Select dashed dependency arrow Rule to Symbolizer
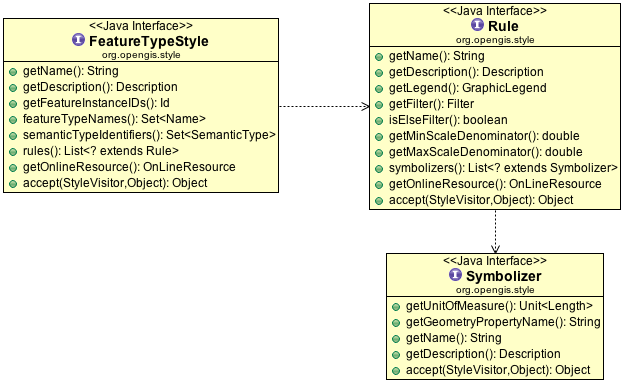624x383 pixels. pos(495,231)
